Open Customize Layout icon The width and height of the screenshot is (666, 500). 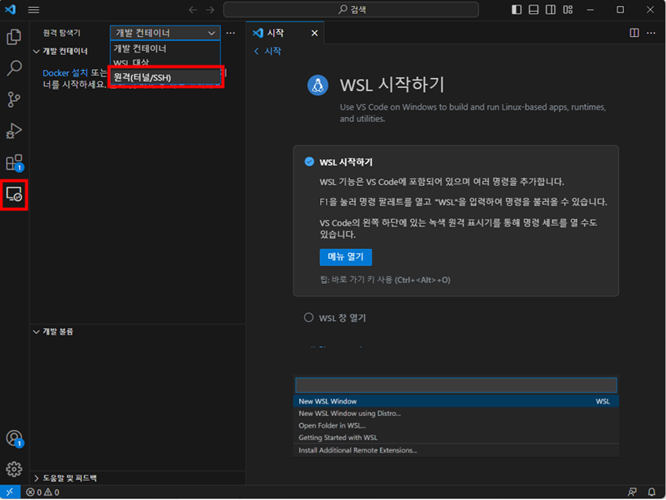pyautogui.click(x=568, y=9)
